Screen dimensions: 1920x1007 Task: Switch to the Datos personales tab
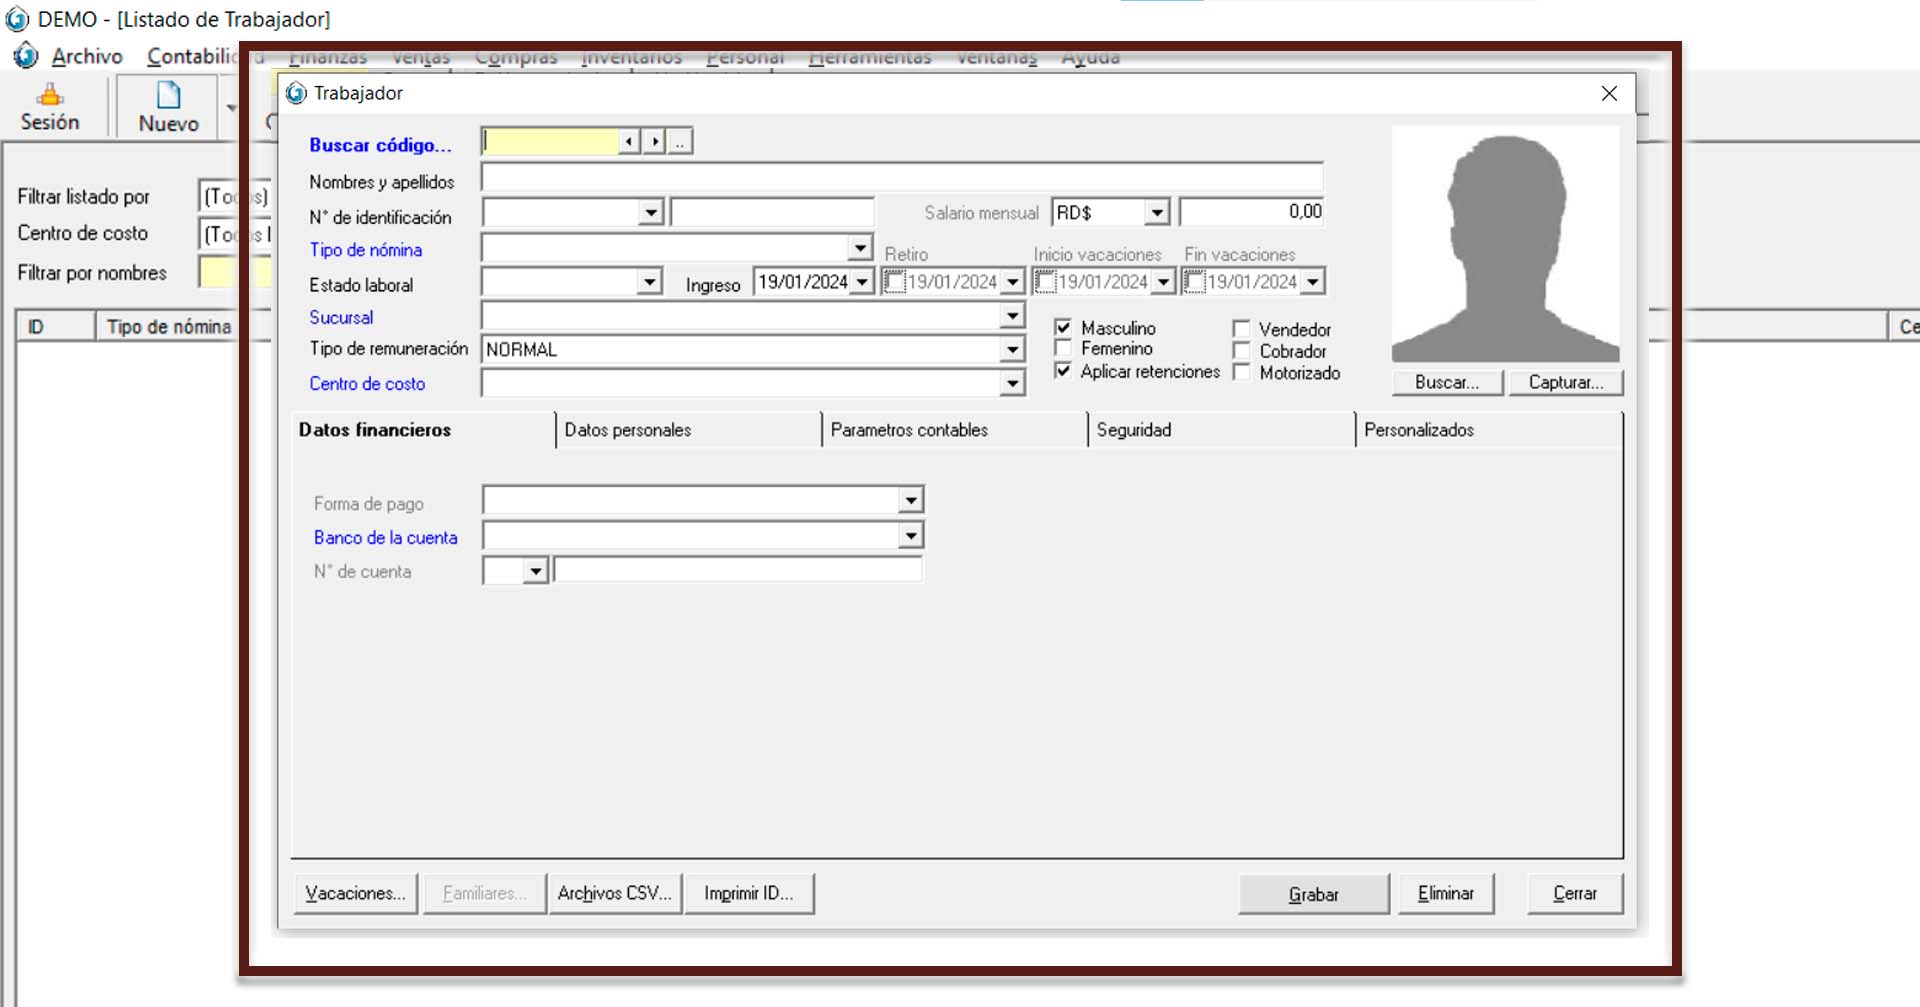pyautogui.click(x=628, y=430)
